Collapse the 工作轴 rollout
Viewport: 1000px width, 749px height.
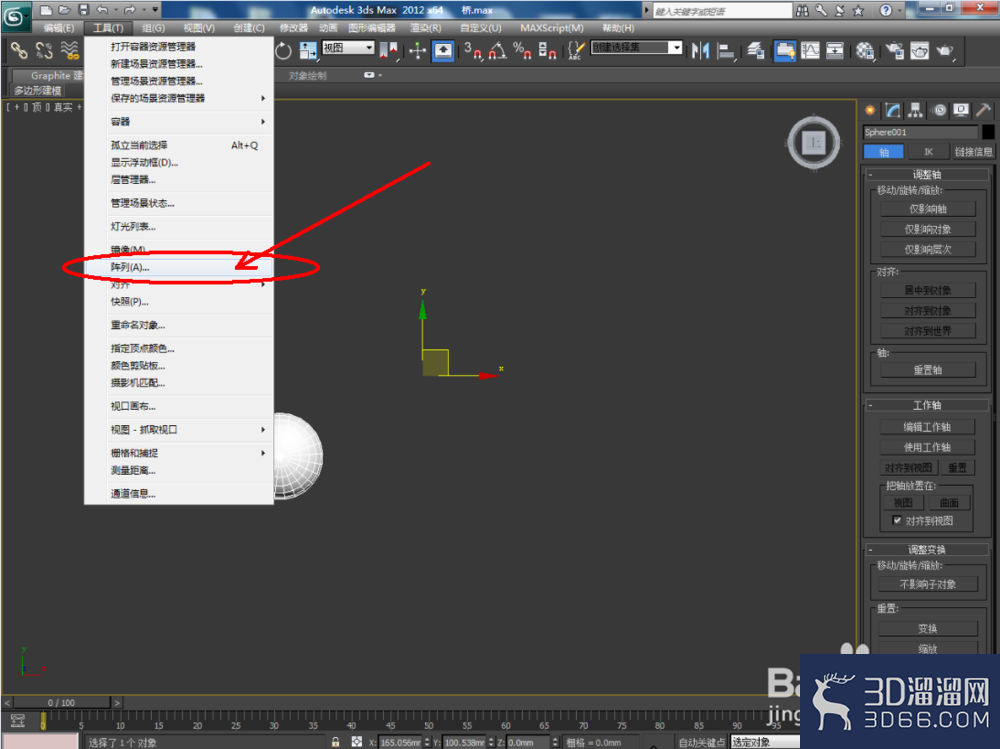pyautogui.click(x=927, y=405)
